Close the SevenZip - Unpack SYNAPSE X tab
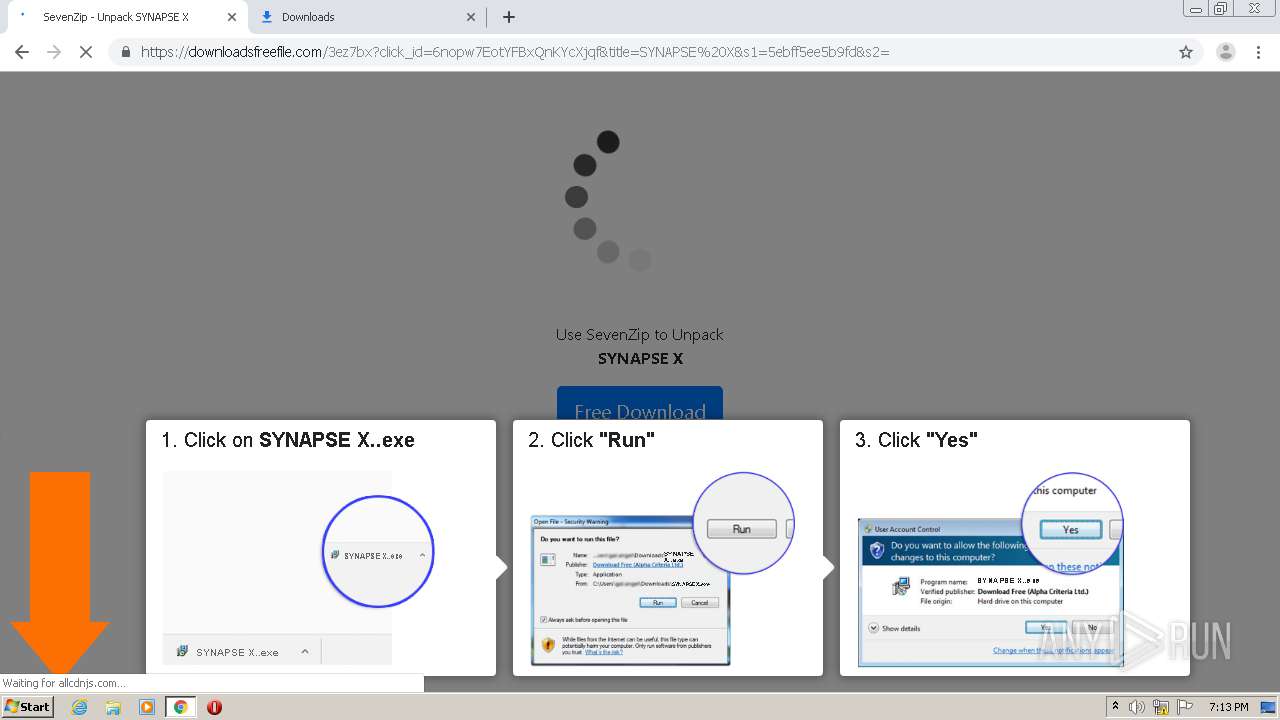The width and height of the screenshot is (1280, 720). pos(232,17)
